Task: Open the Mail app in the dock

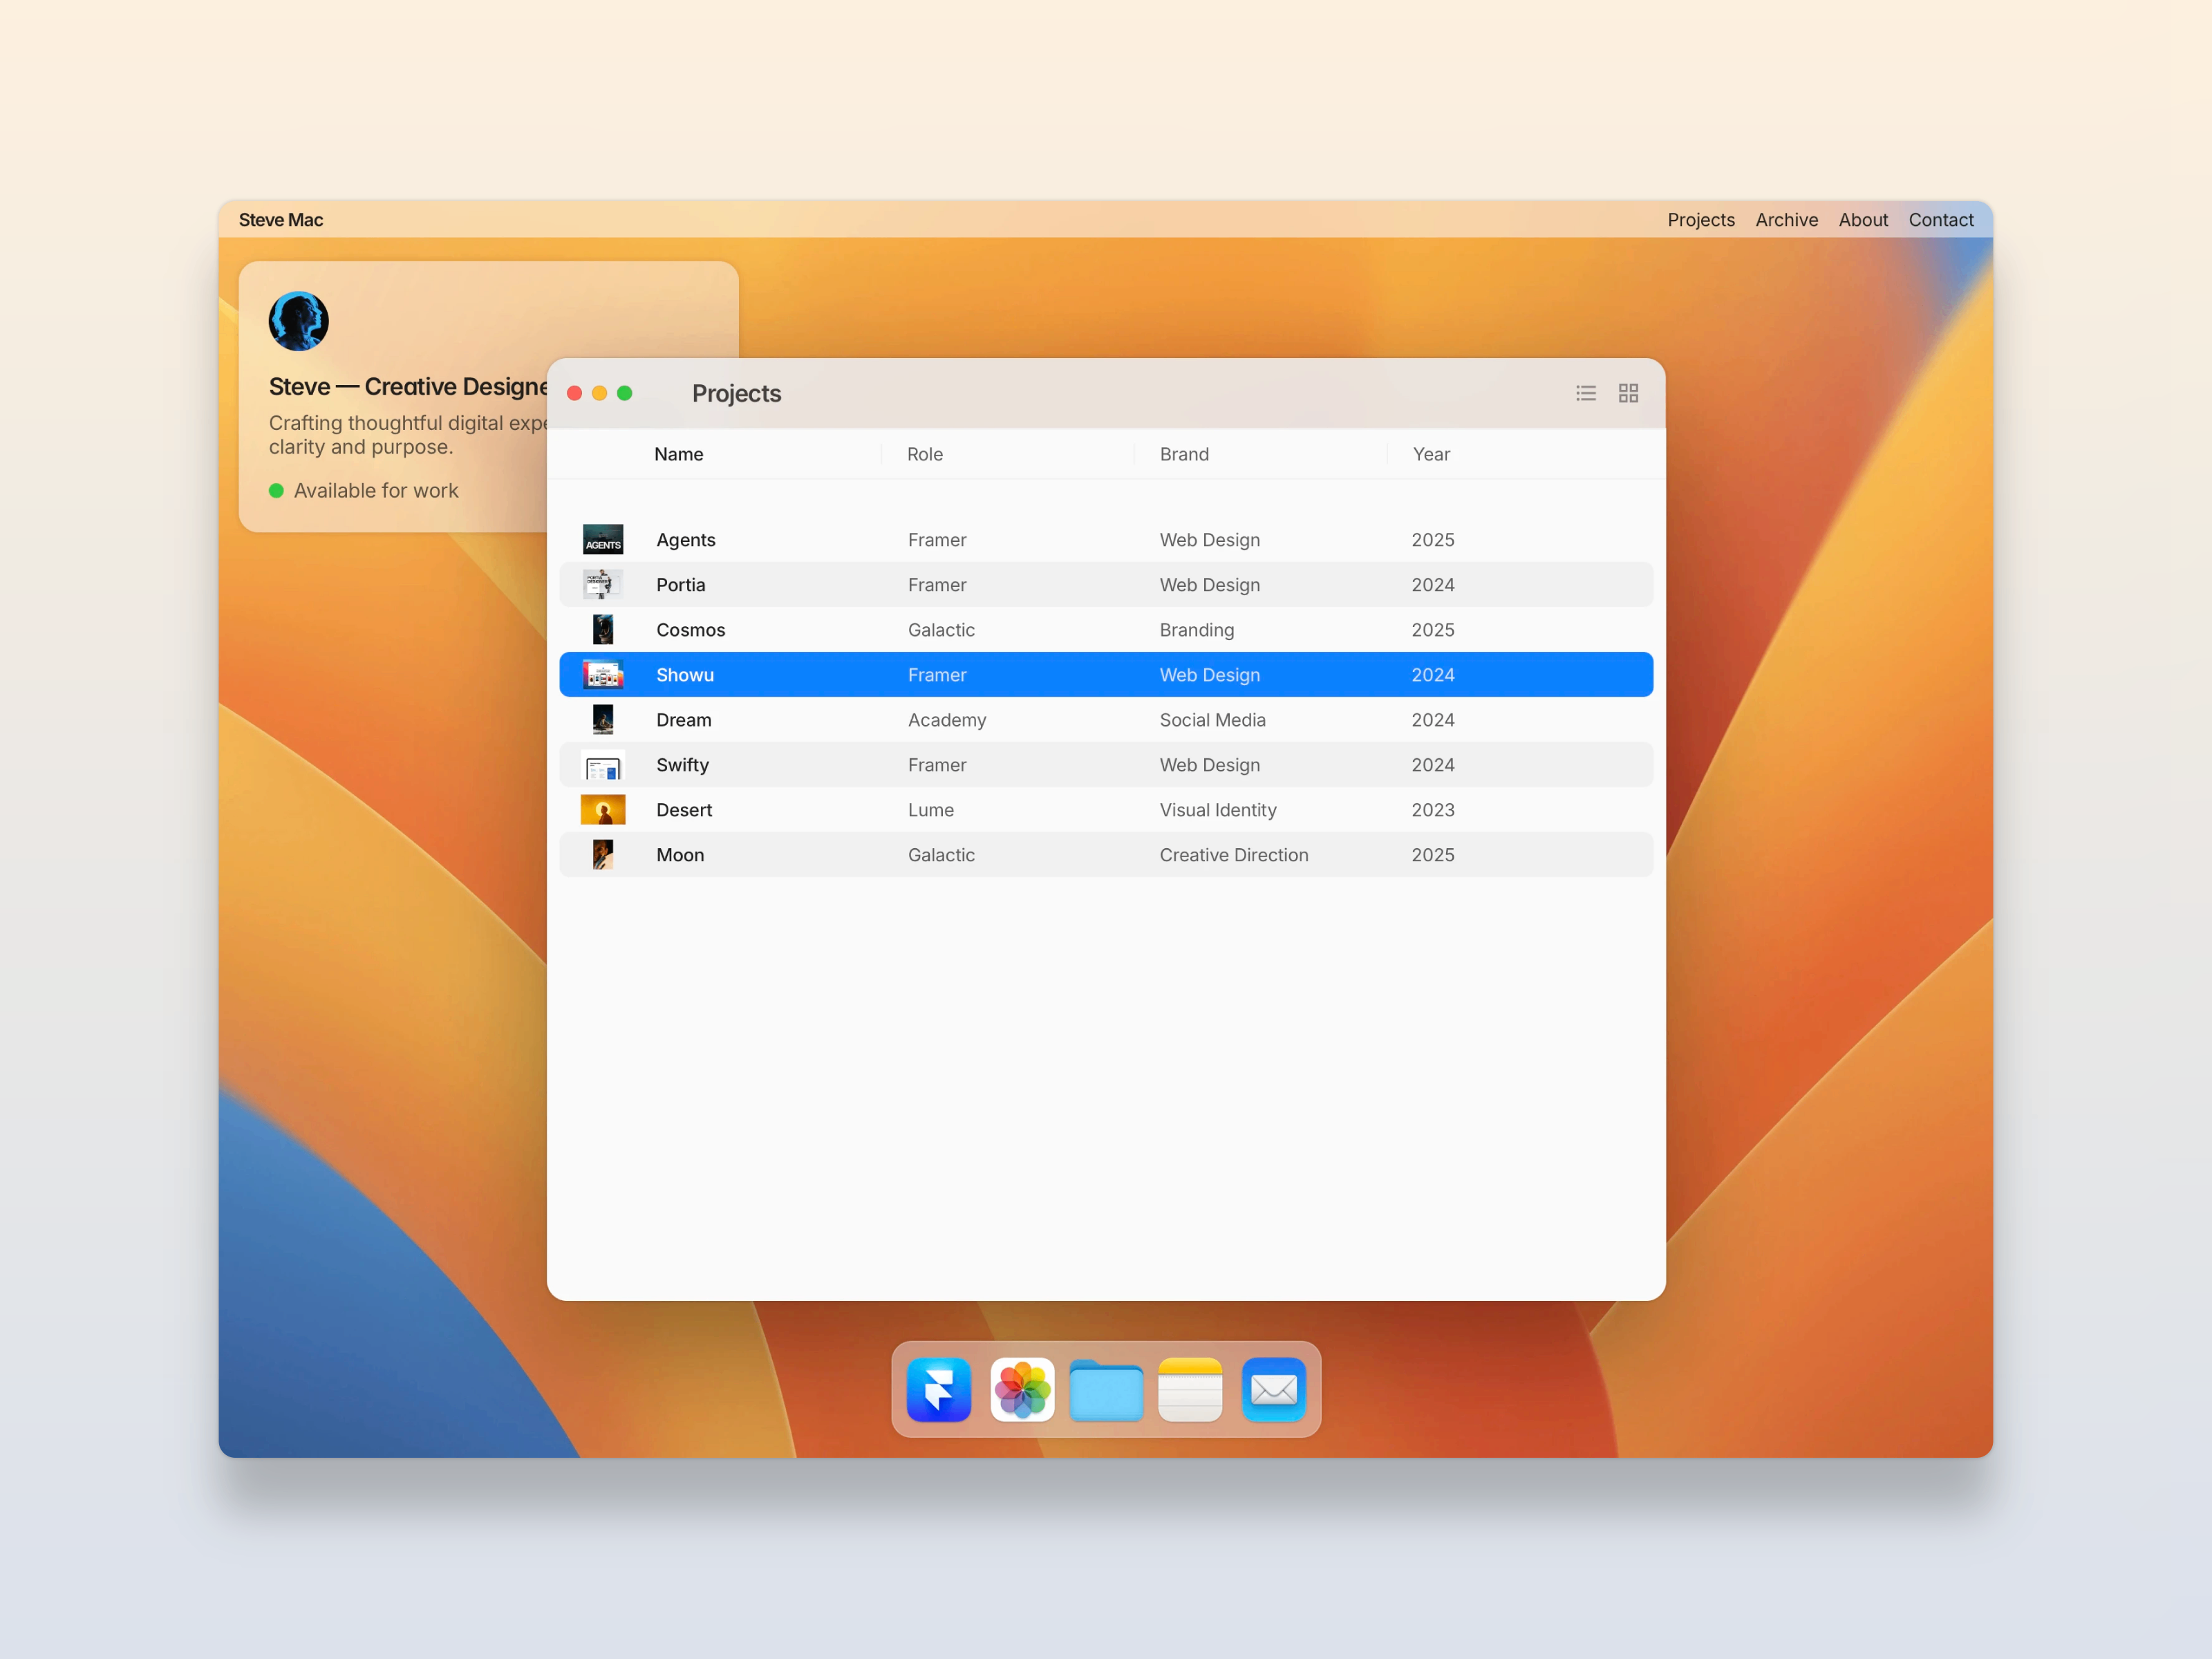Action: [x=1274, y=1389]
